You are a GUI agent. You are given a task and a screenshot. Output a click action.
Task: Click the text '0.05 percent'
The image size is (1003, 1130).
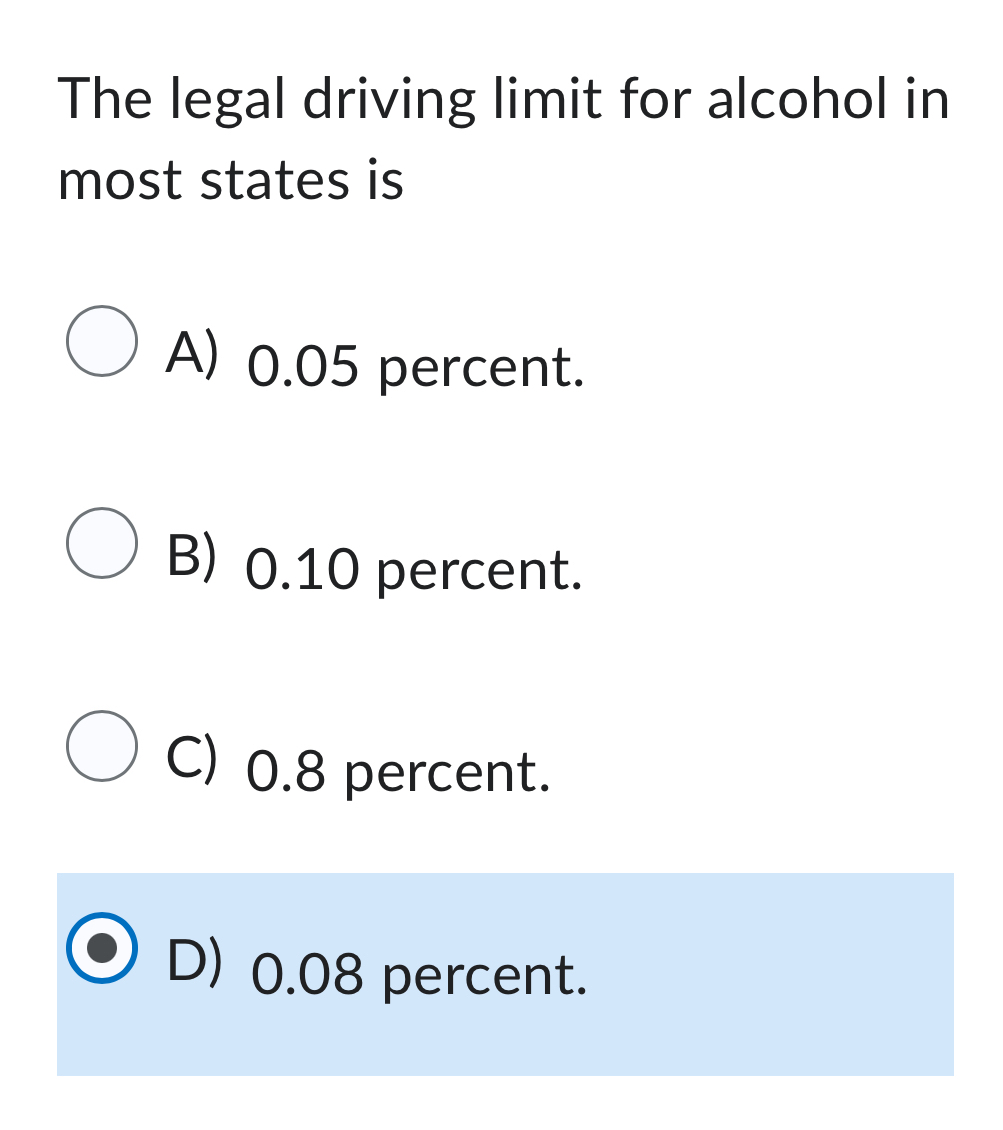click(415, 366)
